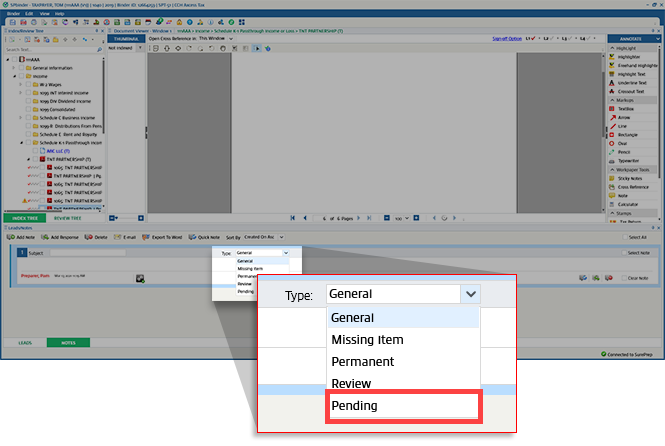Switch to the Review Tree tab
This screenshot has width=665, height=446.
click(x=68, y=217)
